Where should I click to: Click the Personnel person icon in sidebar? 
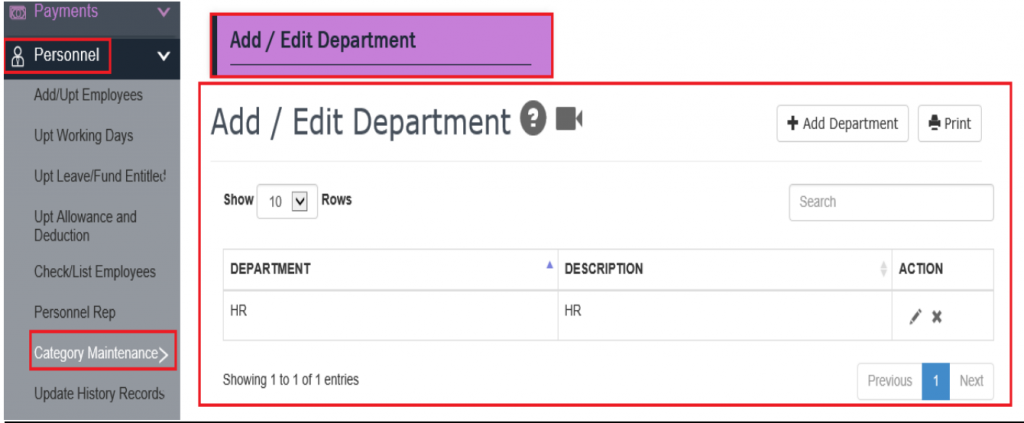point(17,56)
